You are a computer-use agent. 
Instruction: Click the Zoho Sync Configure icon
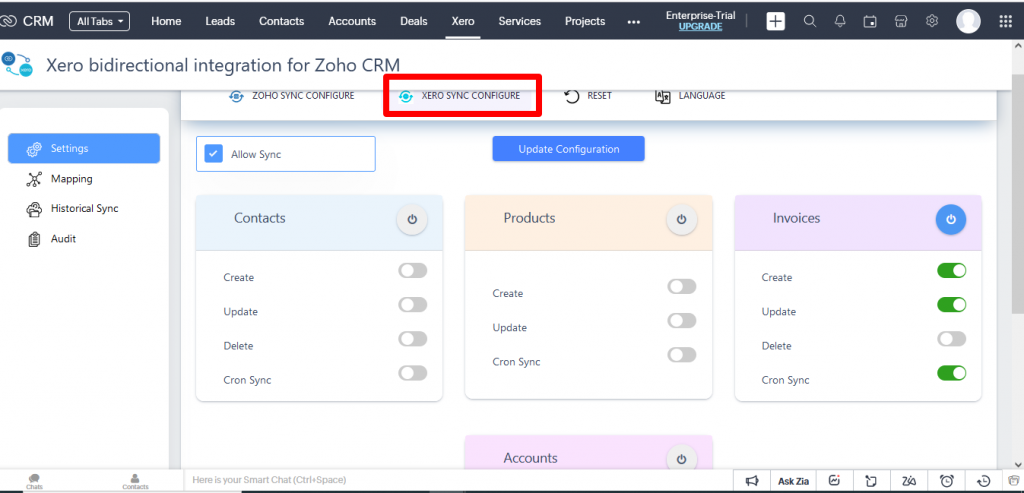pyautogui.click(x=236, y=97)
